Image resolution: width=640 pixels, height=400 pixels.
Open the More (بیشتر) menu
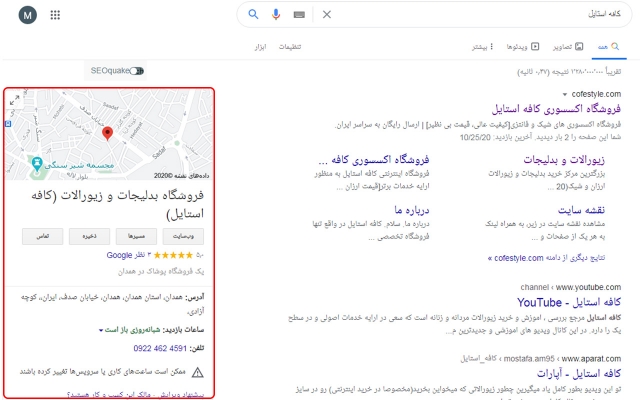(483, 47)
